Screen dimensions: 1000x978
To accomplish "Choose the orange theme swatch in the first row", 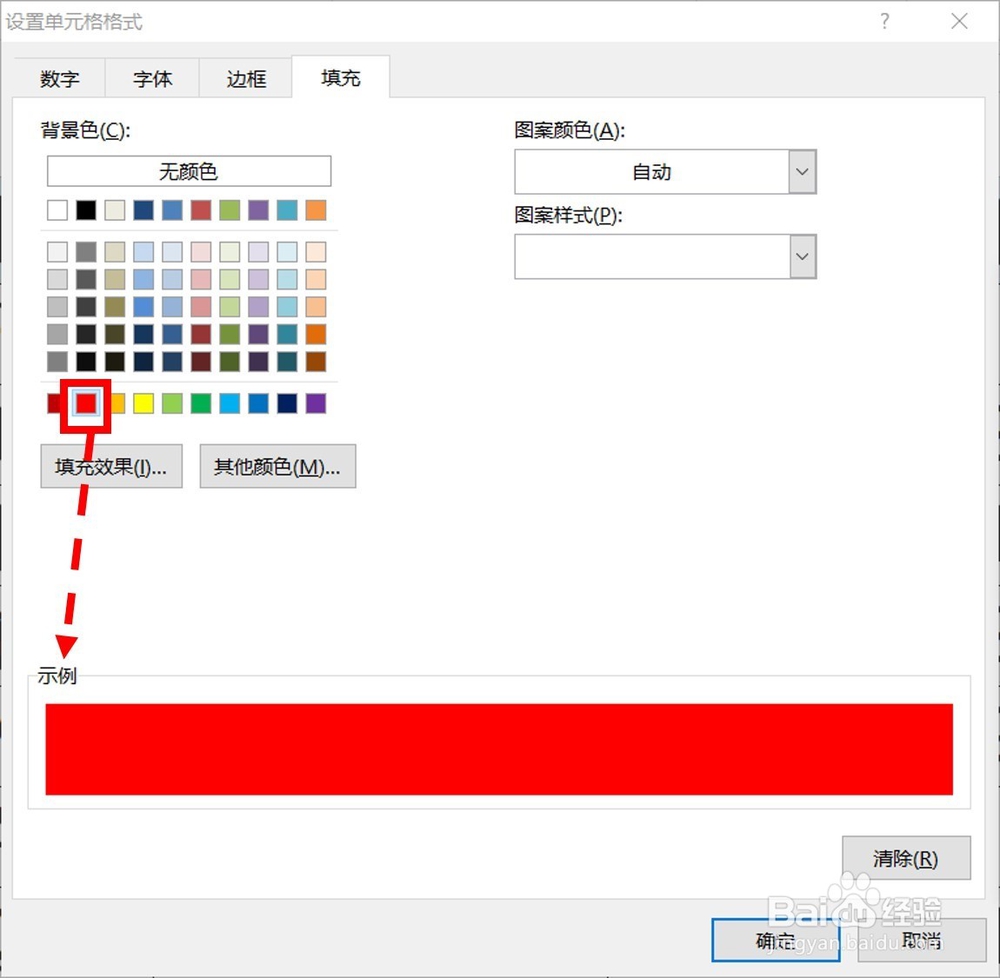I will click(316, 210).
